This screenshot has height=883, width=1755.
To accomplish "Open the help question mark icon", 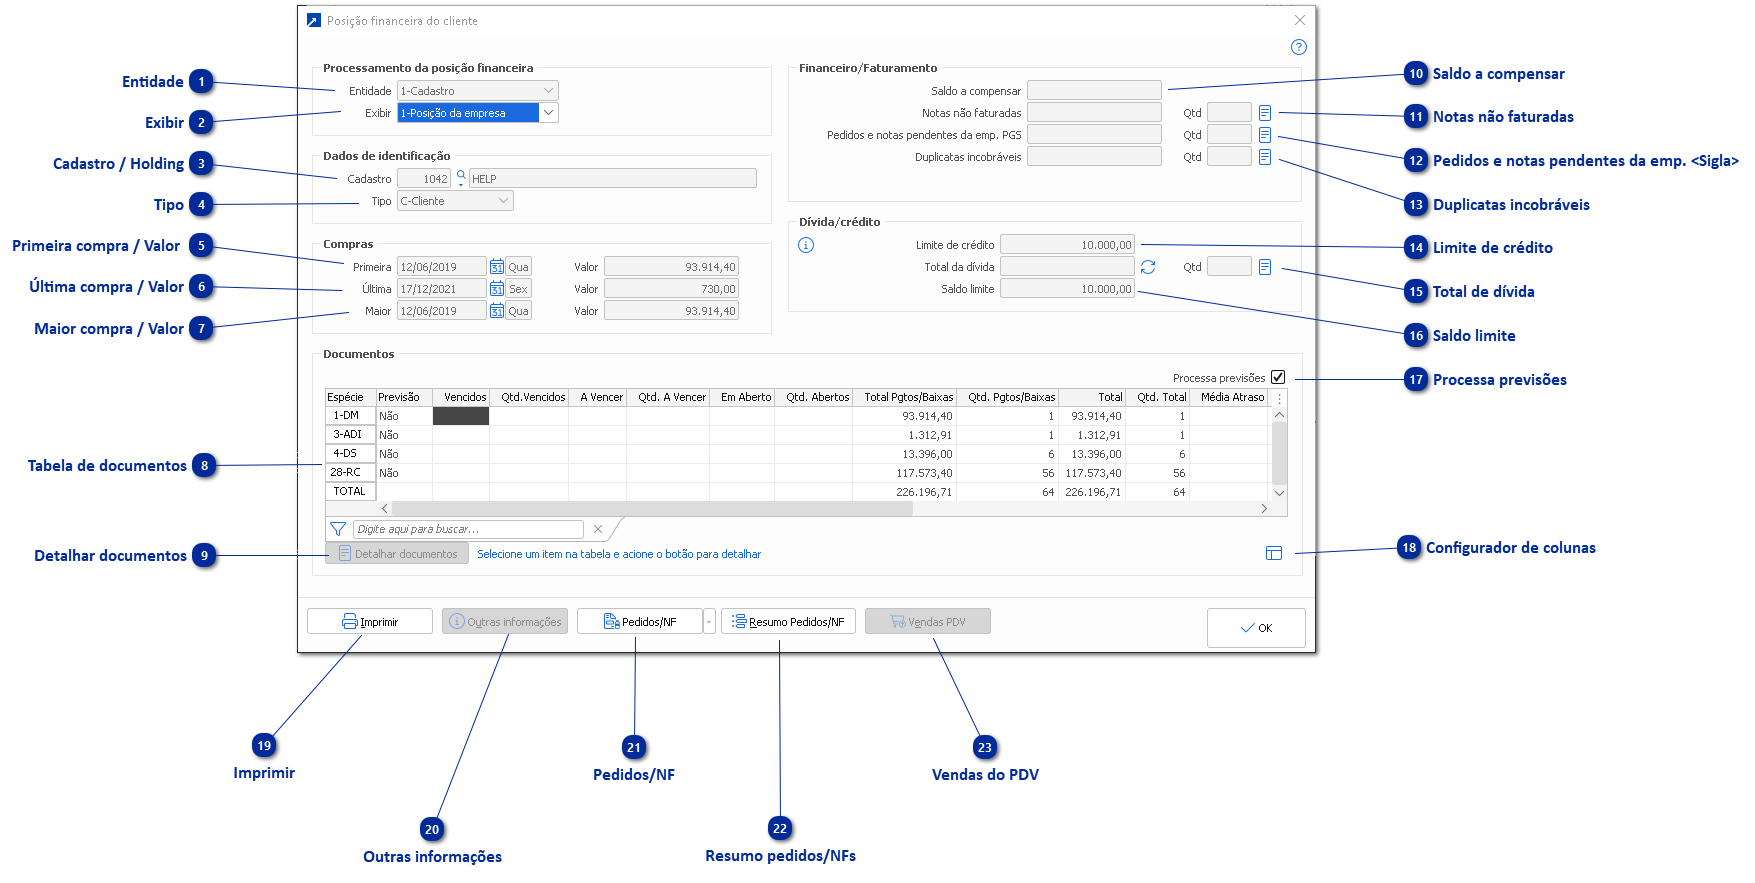I will click(x=1299, y=47).
